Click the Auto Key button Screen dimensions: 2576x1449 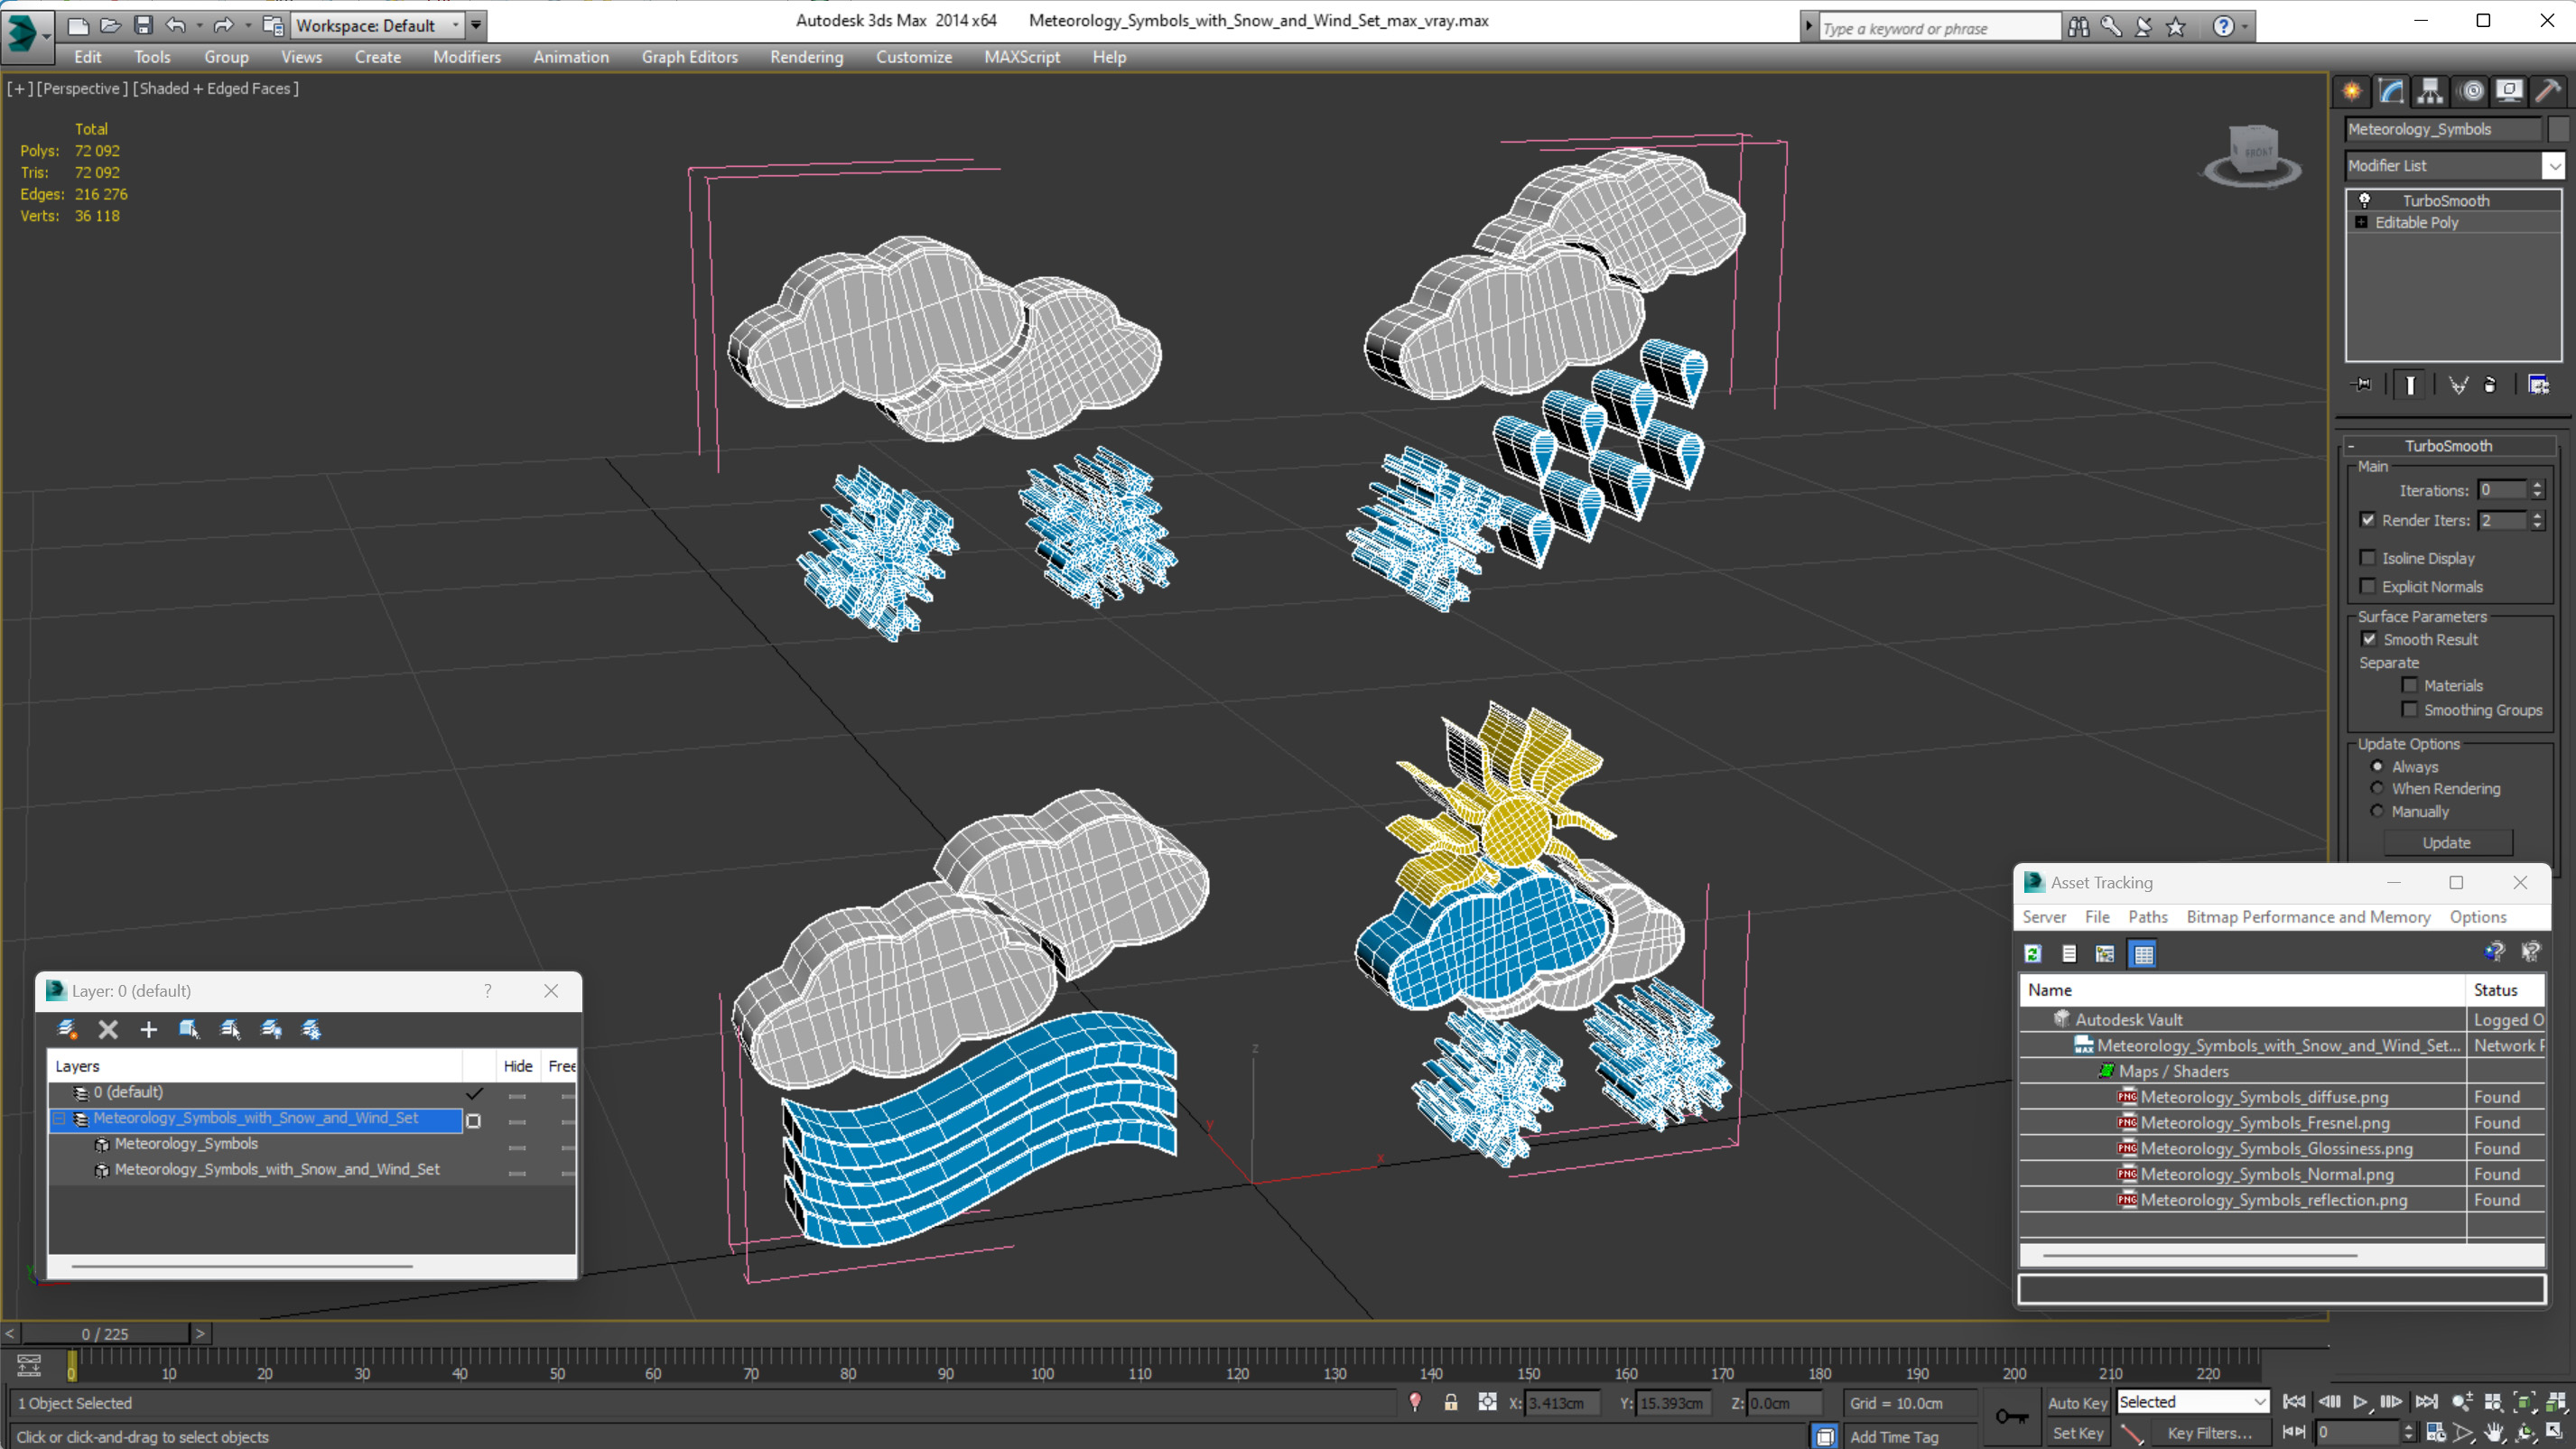[2077, 1403]
